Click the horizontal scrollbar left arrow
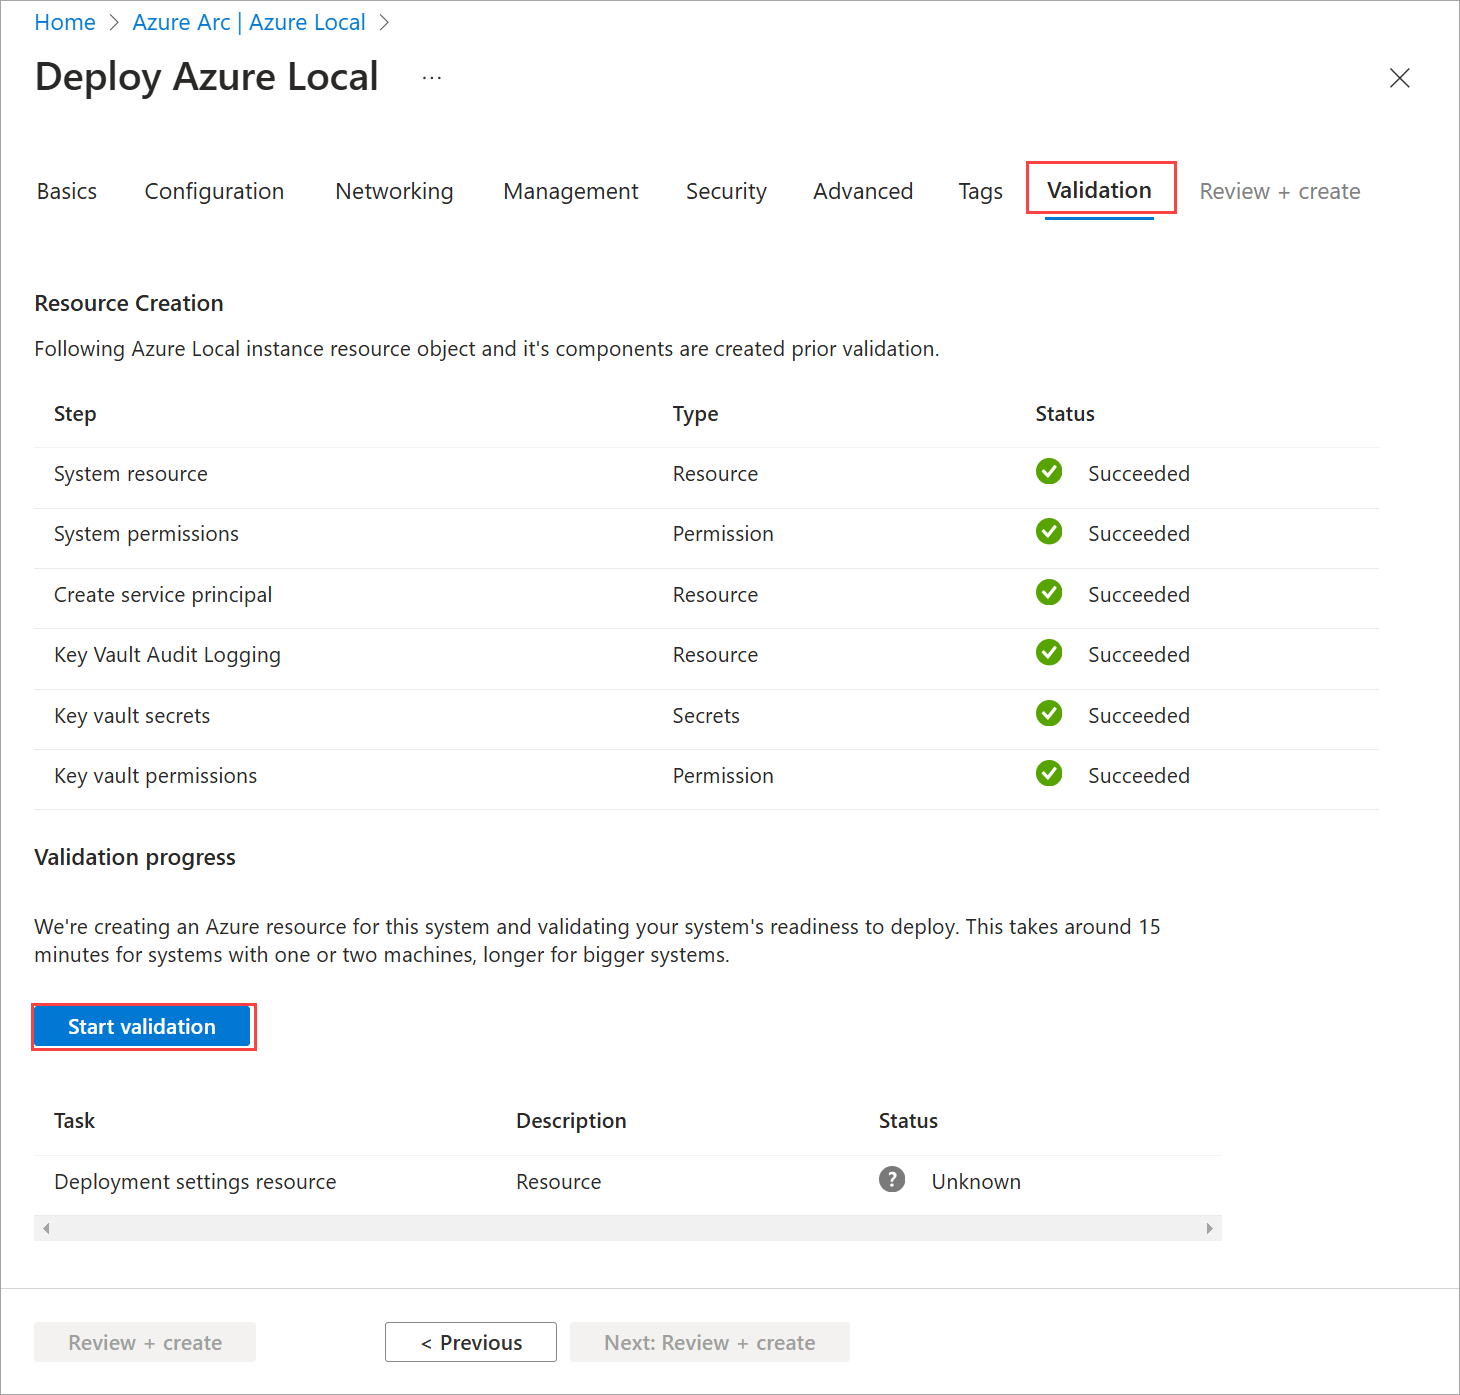The width and height of the screenshot is (1460, 1395). (x=46, y=1228)
